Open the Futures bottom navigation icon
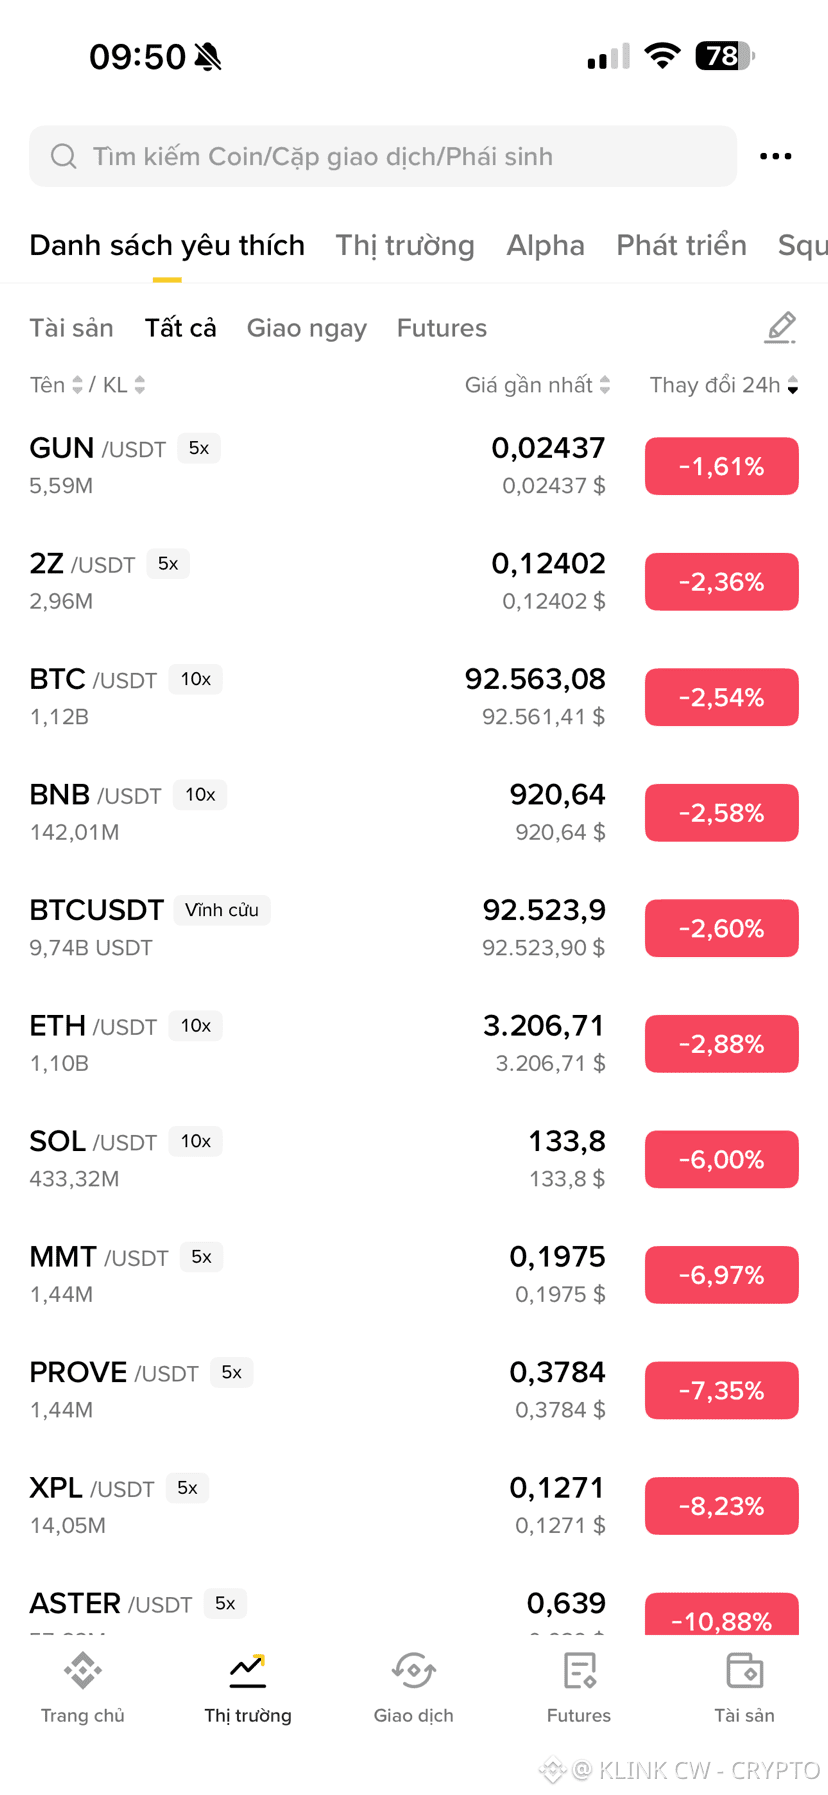This screenshot has height=1795, width=828. point(579,1671)
